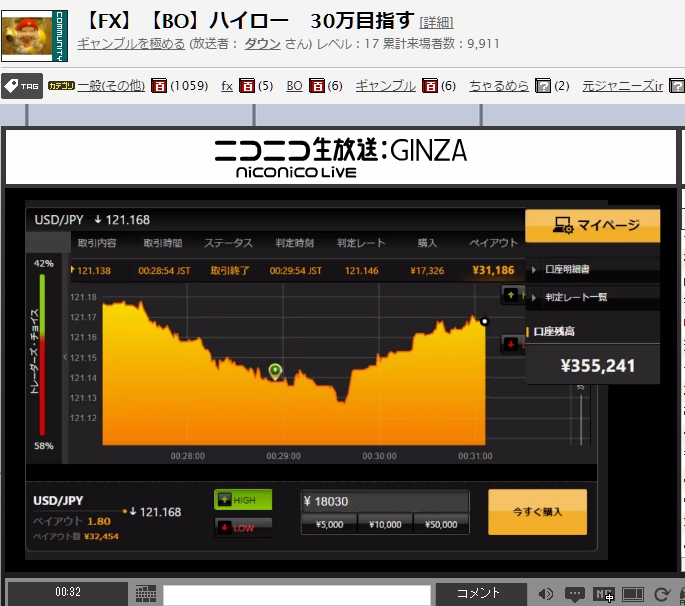This screenshot has height=606, width=685.
Task: Click the 今すぐ購入 buy button
Action: pyautogui.click(x=537, y=512)
